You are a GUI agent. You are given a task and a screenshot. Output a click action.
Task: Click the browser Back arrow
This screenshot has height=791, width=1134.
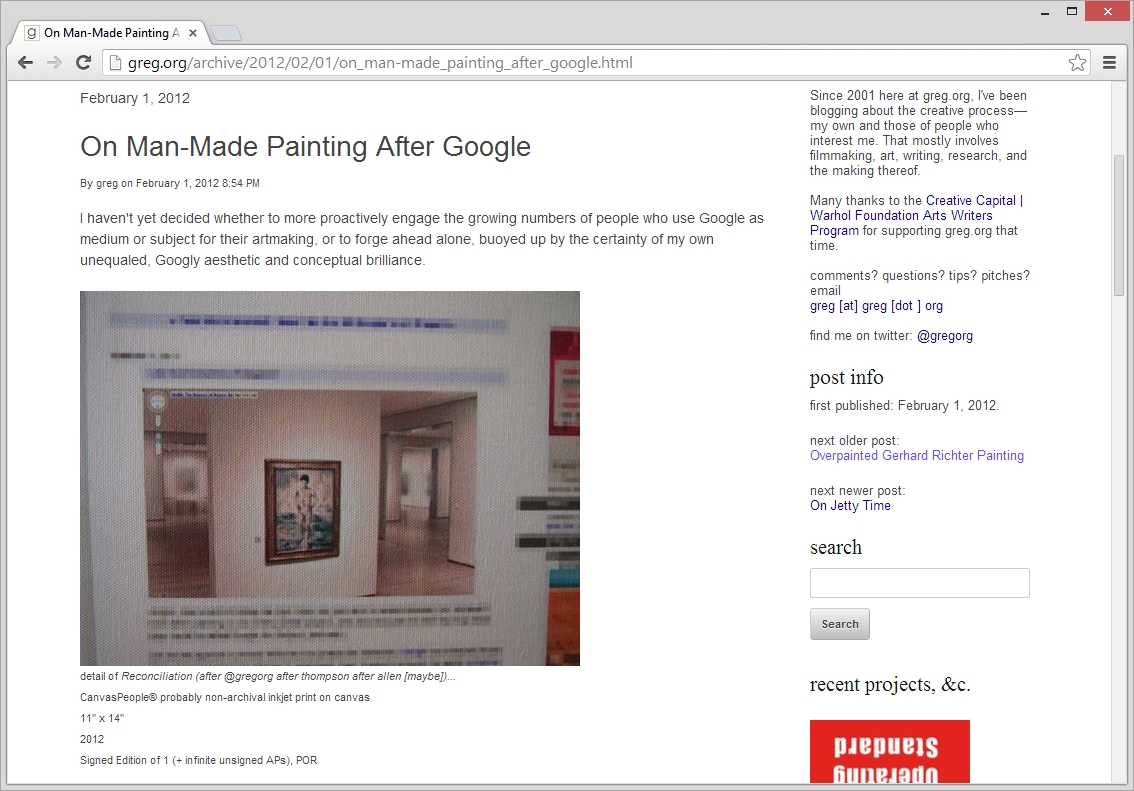[25, 63]
